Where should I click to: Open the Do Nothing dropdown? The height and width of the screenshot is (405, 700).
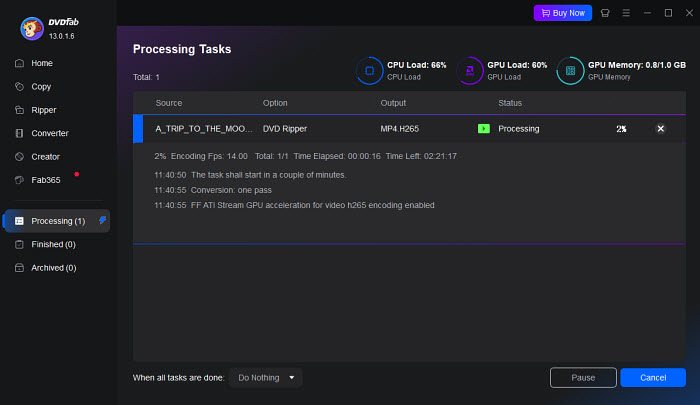click(x=266, y=378)
